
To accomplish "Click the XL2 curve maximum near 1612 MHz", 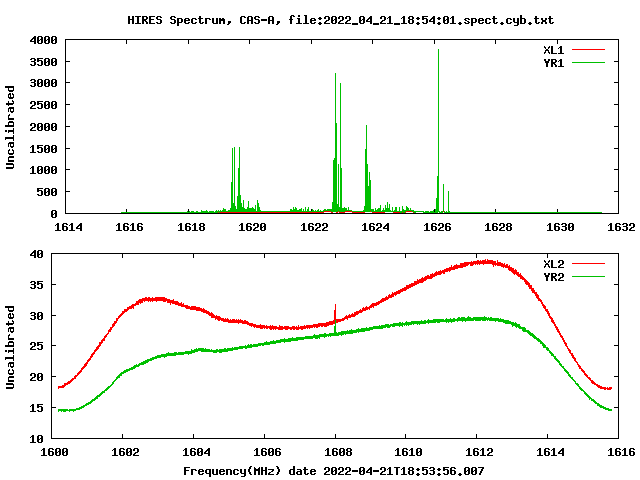I will tap(487, 262).
